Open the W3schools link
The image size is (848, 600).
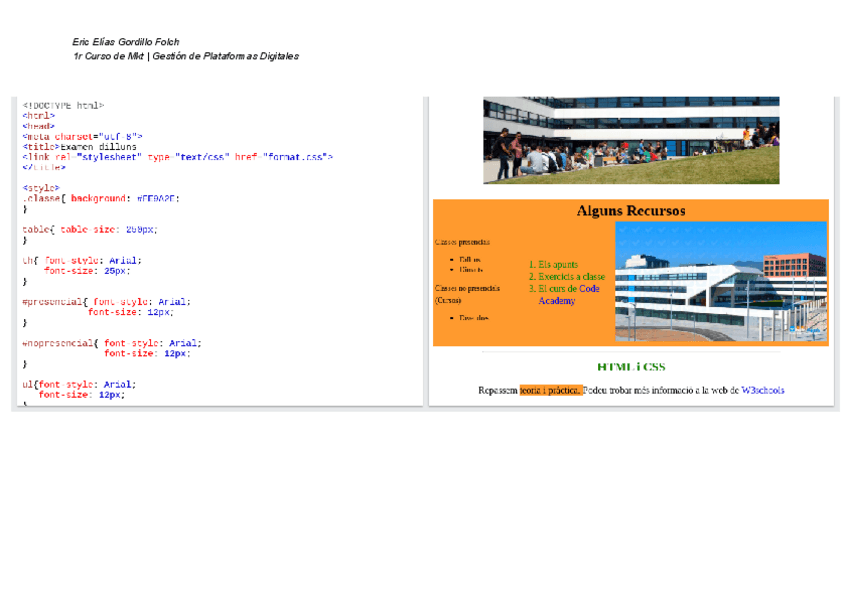(x=762, y=390)
